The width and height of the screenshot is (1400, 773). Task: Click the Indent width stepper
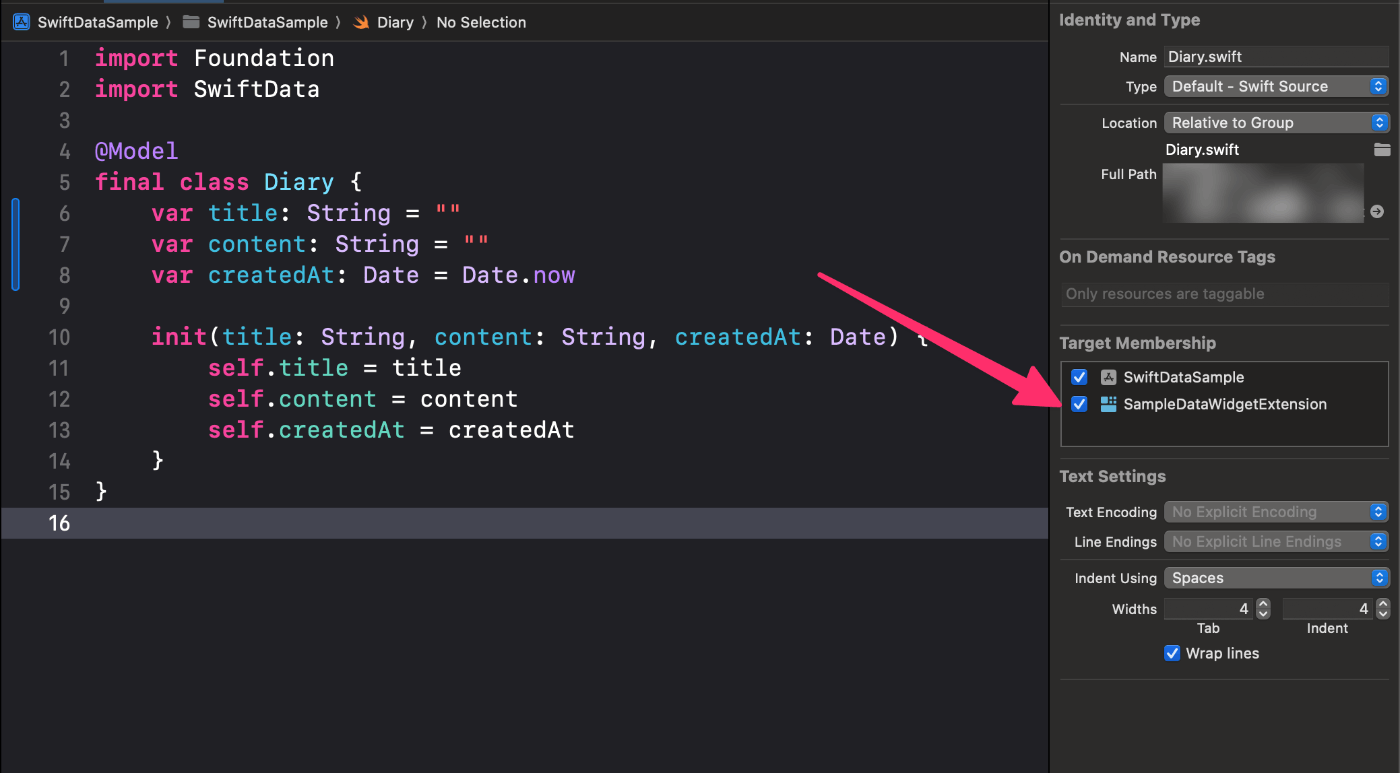[1383, 608]
